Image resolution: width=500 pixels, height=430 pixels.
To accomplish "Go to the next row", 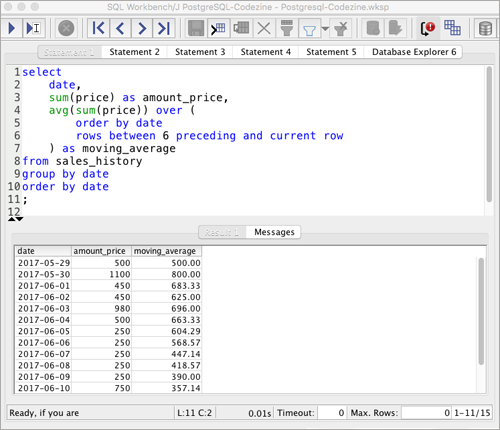I will pos(142,28).
